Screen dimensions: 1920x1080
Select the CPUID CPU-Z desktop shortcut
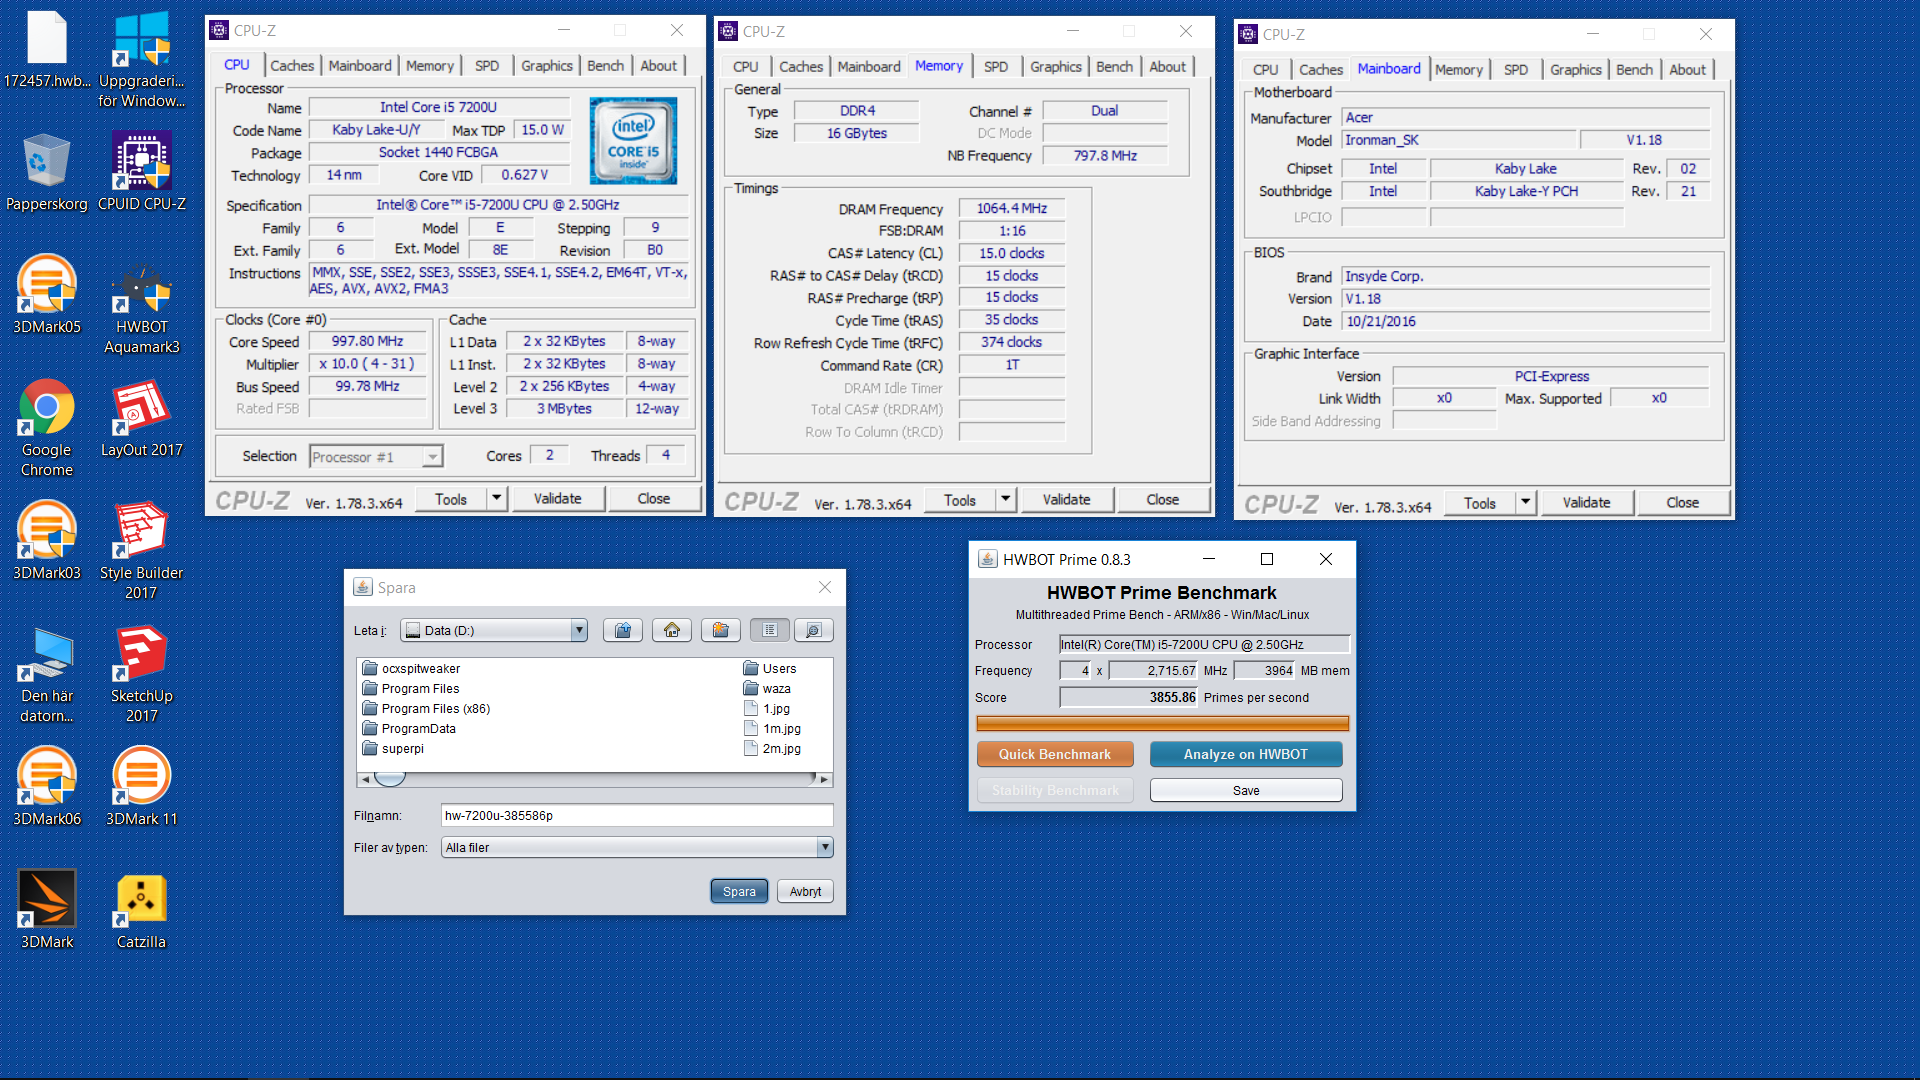click(141, 172)
